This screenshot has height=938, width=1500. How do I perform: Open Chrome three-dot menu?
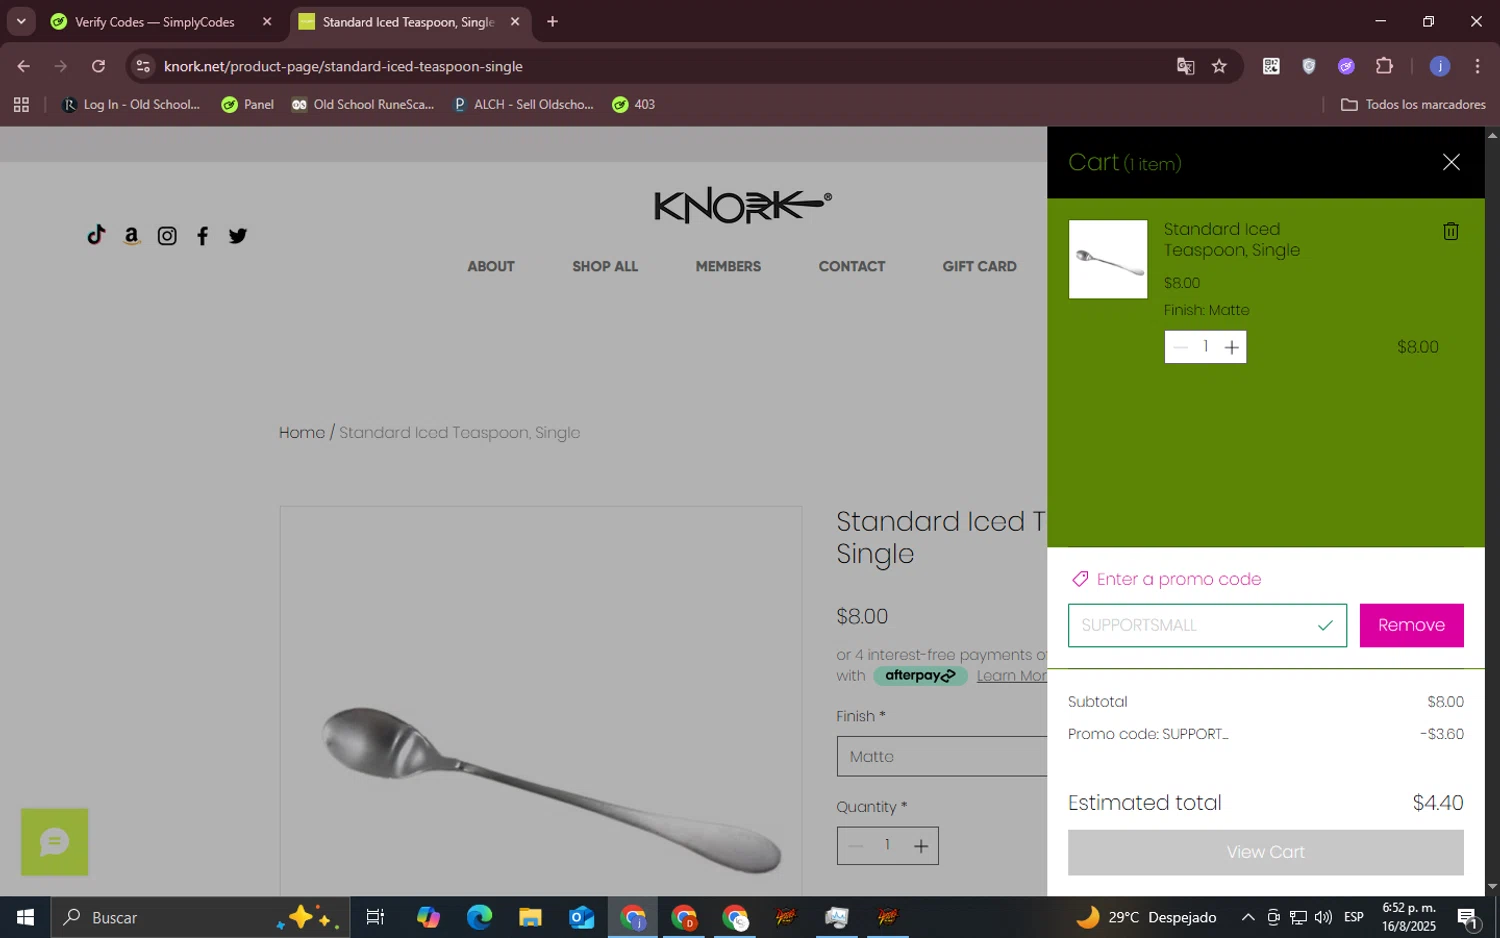tap(1477, 66)
